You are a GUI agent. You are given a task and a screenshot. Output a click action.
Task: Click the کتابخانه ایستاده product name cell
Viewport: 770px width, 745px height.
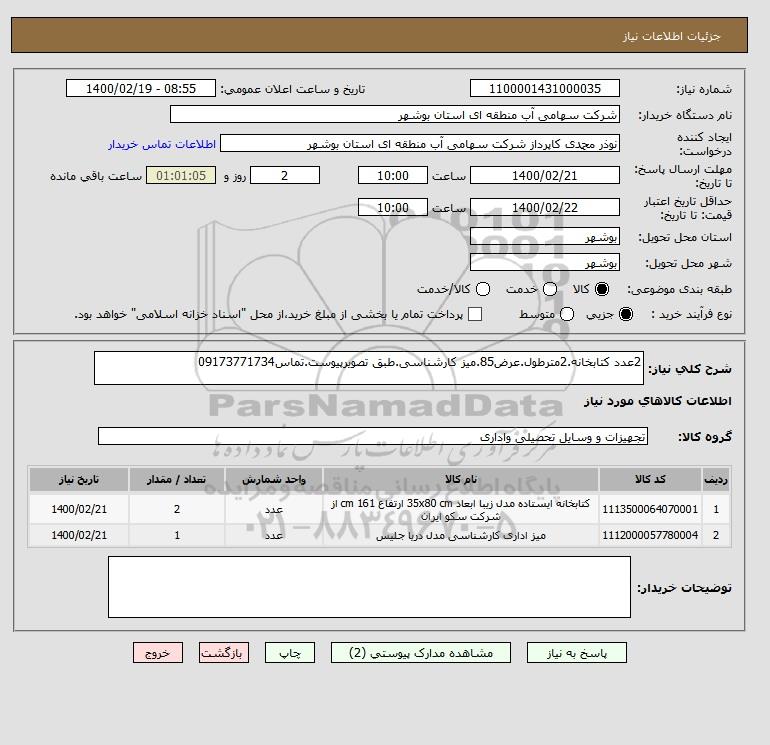[461, 509]
